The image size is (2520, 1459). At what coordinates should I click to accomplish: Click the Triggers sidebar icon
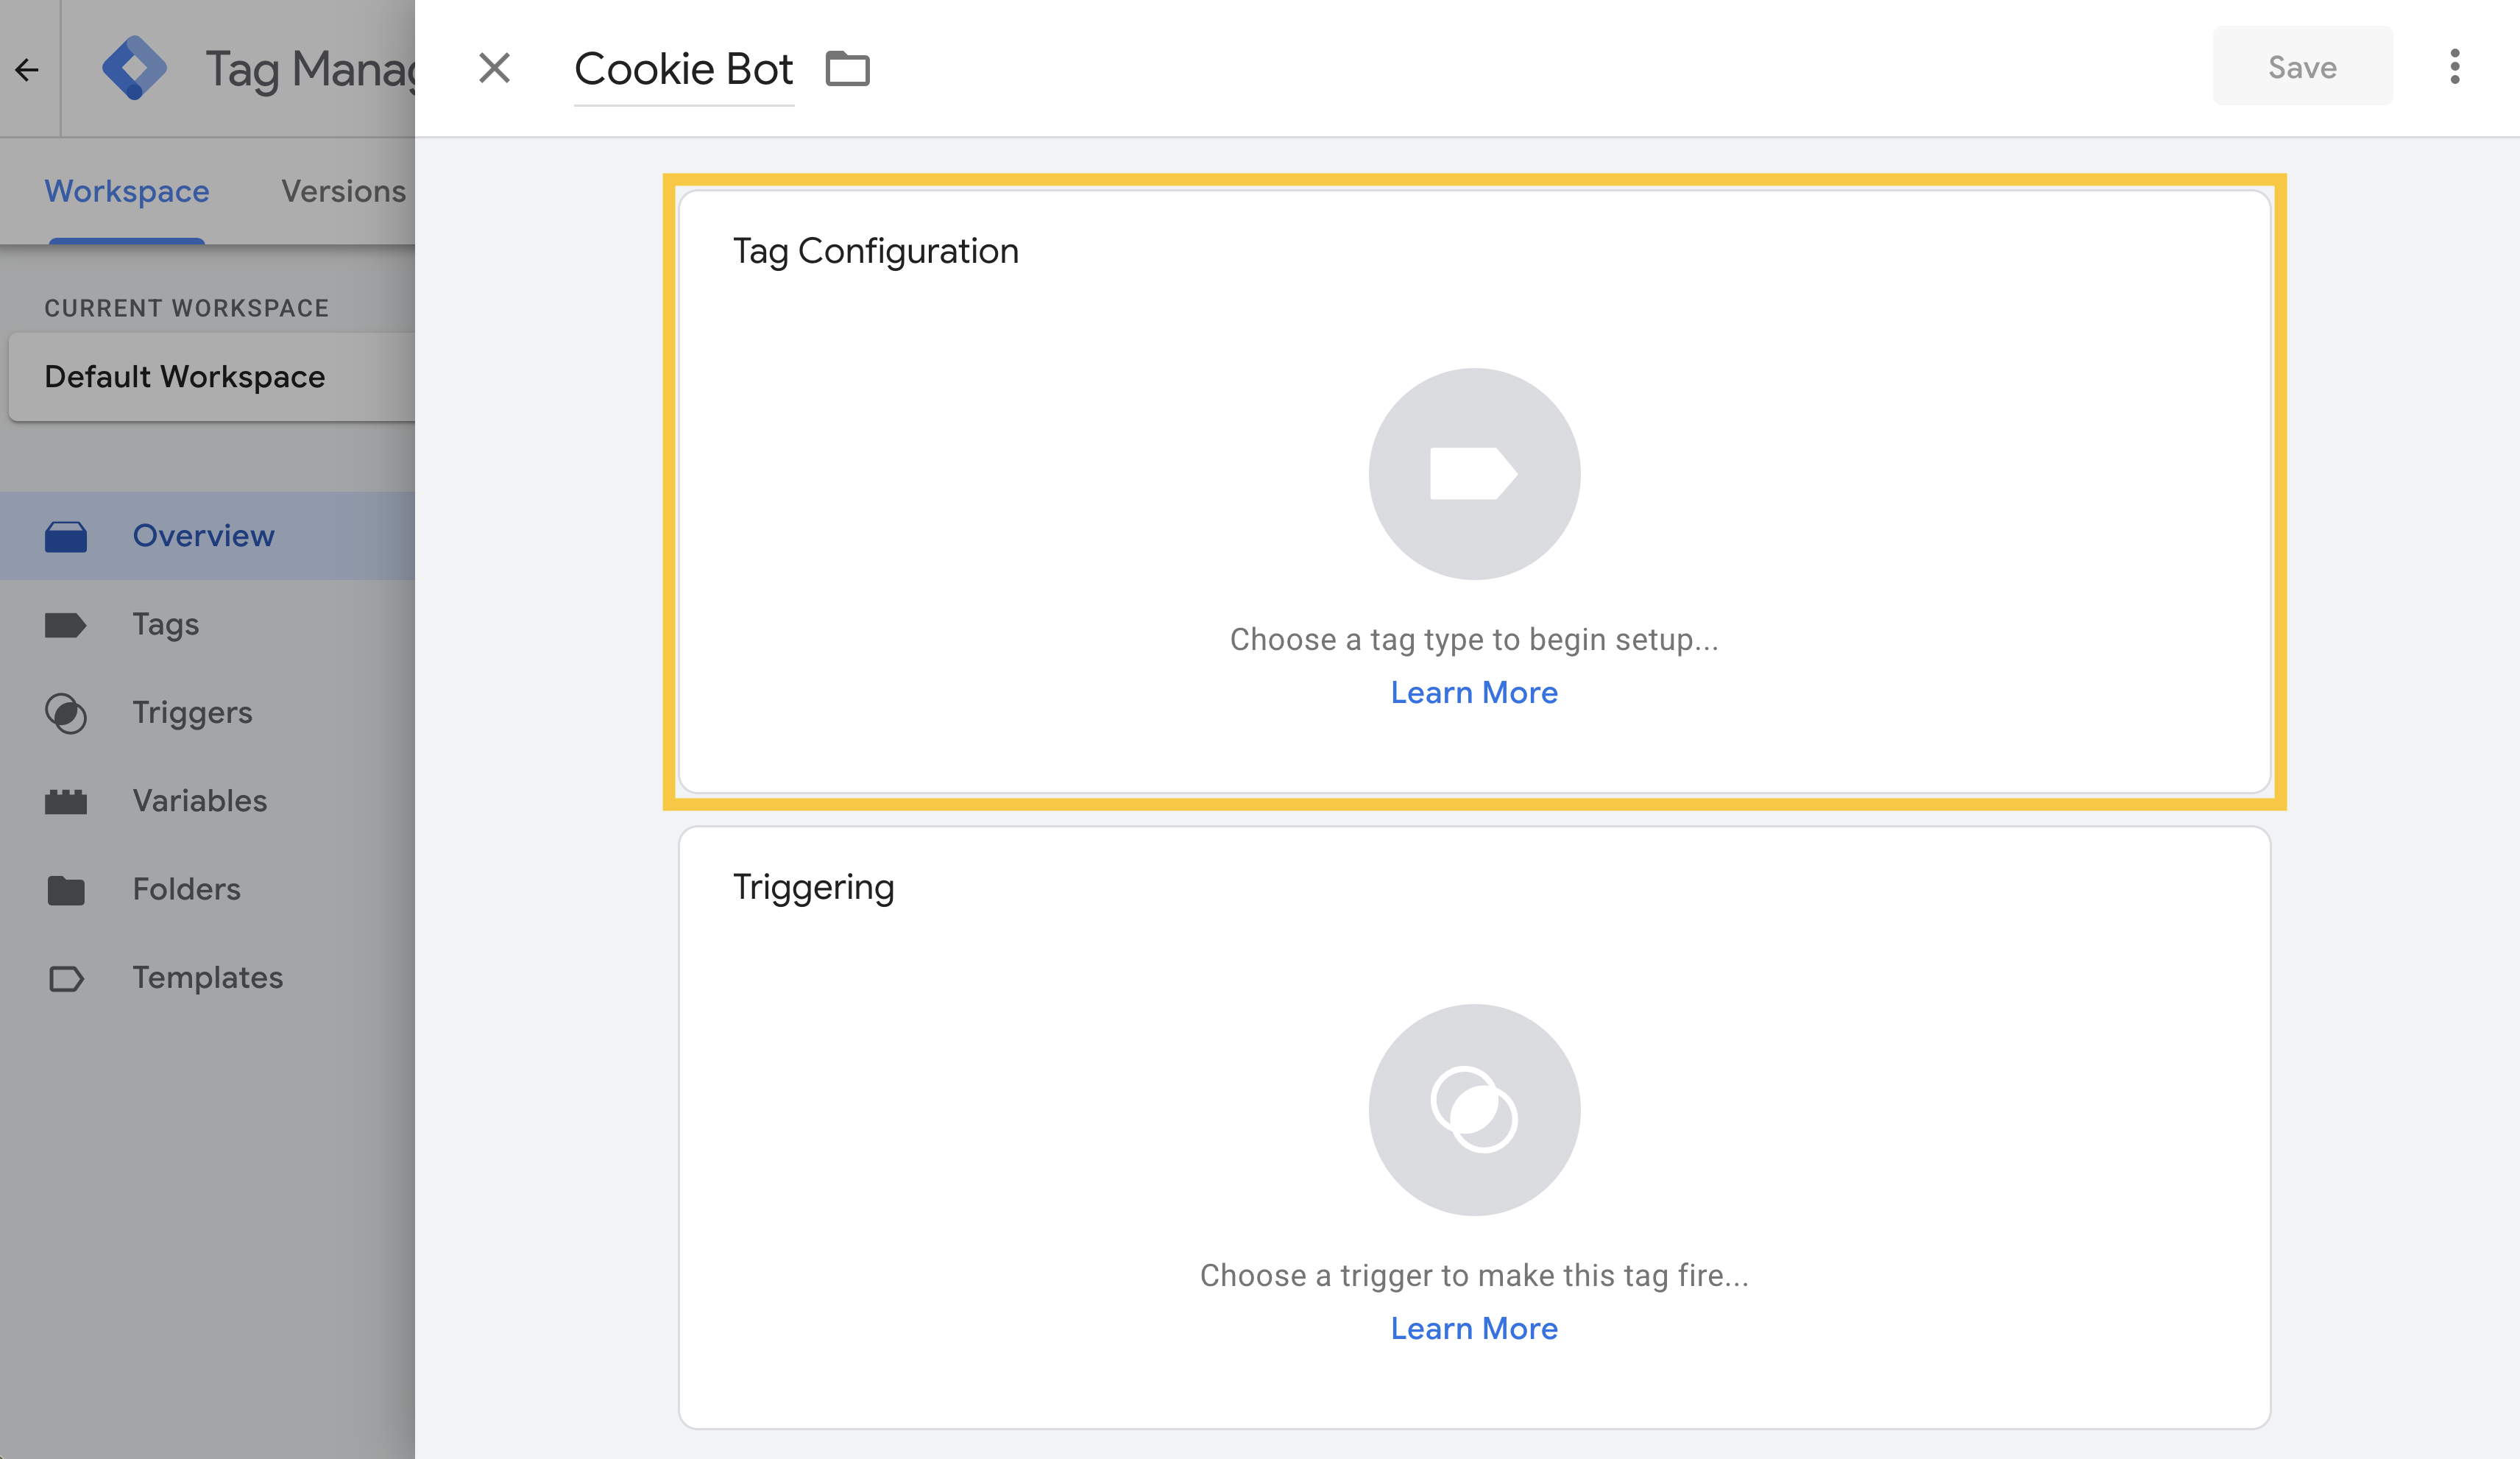click(66, 713)
